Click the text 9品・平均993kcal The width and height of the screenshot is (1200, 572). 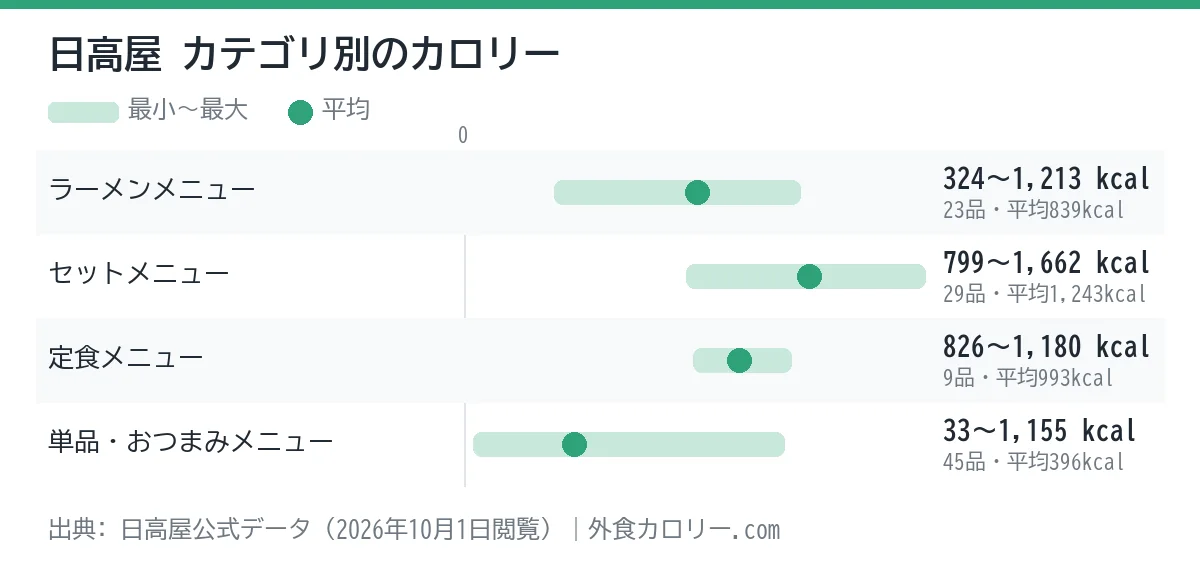click(x=1027, y=378)
